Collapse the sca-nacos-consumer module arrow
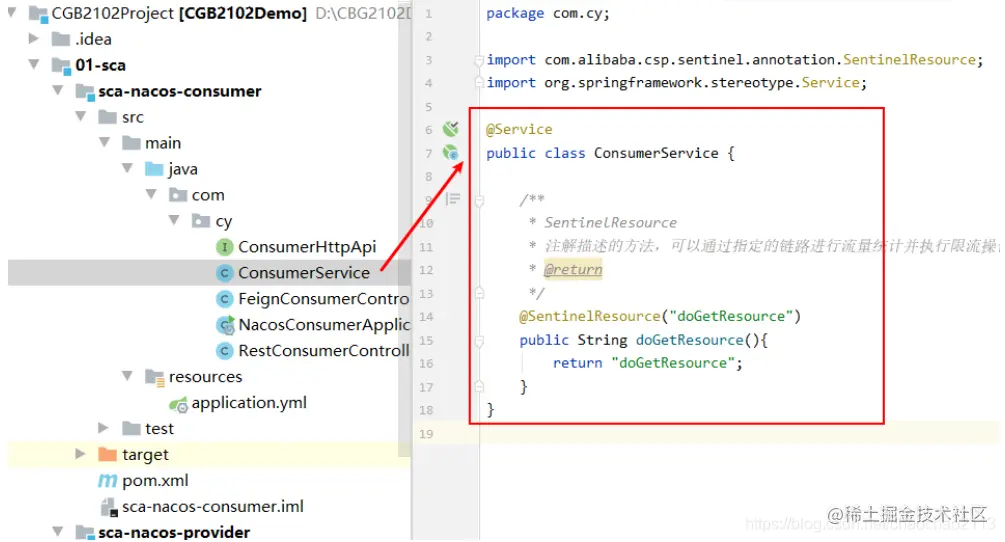Viewport: 1005px width, 542px height. pyautogui.click(x=58, y=90)
